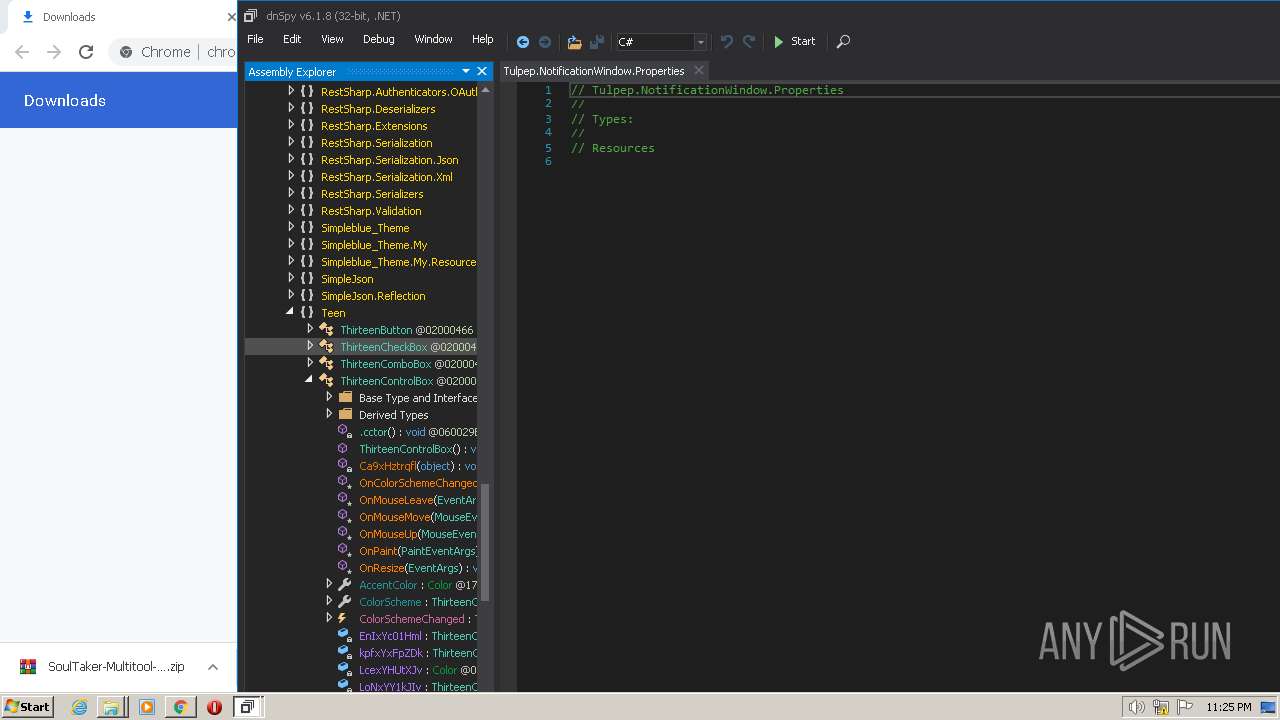Expand the AccentColor property
Screen dimensions: 1280x720
coord(329,584)
